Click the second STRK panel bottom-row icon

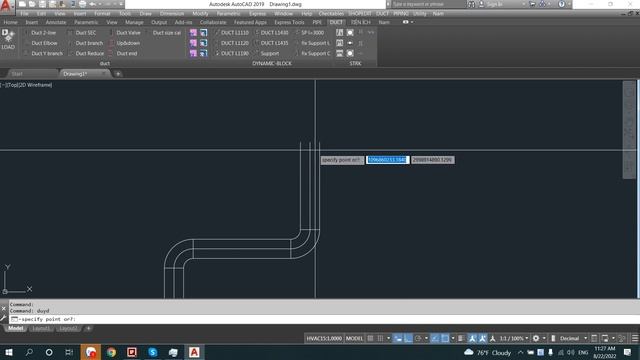350,53
